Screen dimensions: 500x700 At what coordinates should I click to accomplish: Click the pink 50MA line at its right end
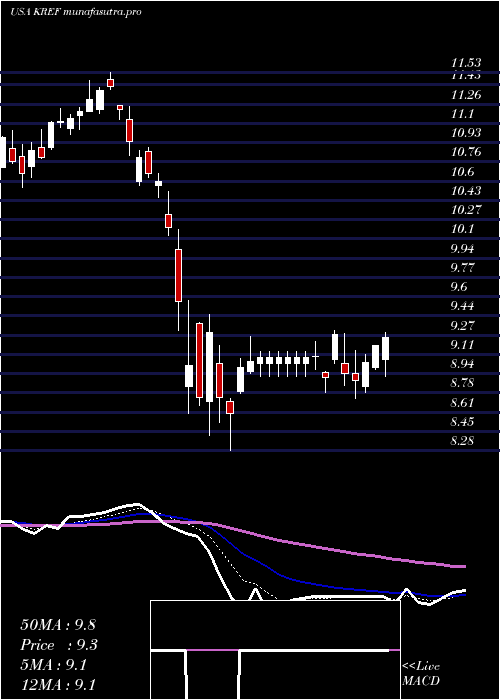[460, 566]
